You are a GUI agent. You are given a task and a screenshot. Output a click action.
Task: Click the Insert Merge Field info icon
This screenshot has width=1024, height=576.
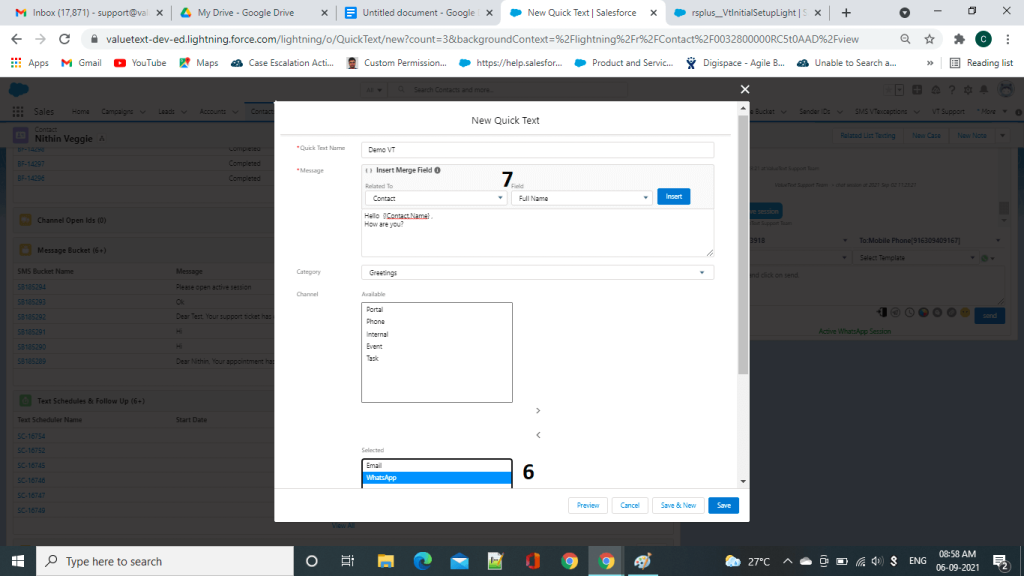438,171
